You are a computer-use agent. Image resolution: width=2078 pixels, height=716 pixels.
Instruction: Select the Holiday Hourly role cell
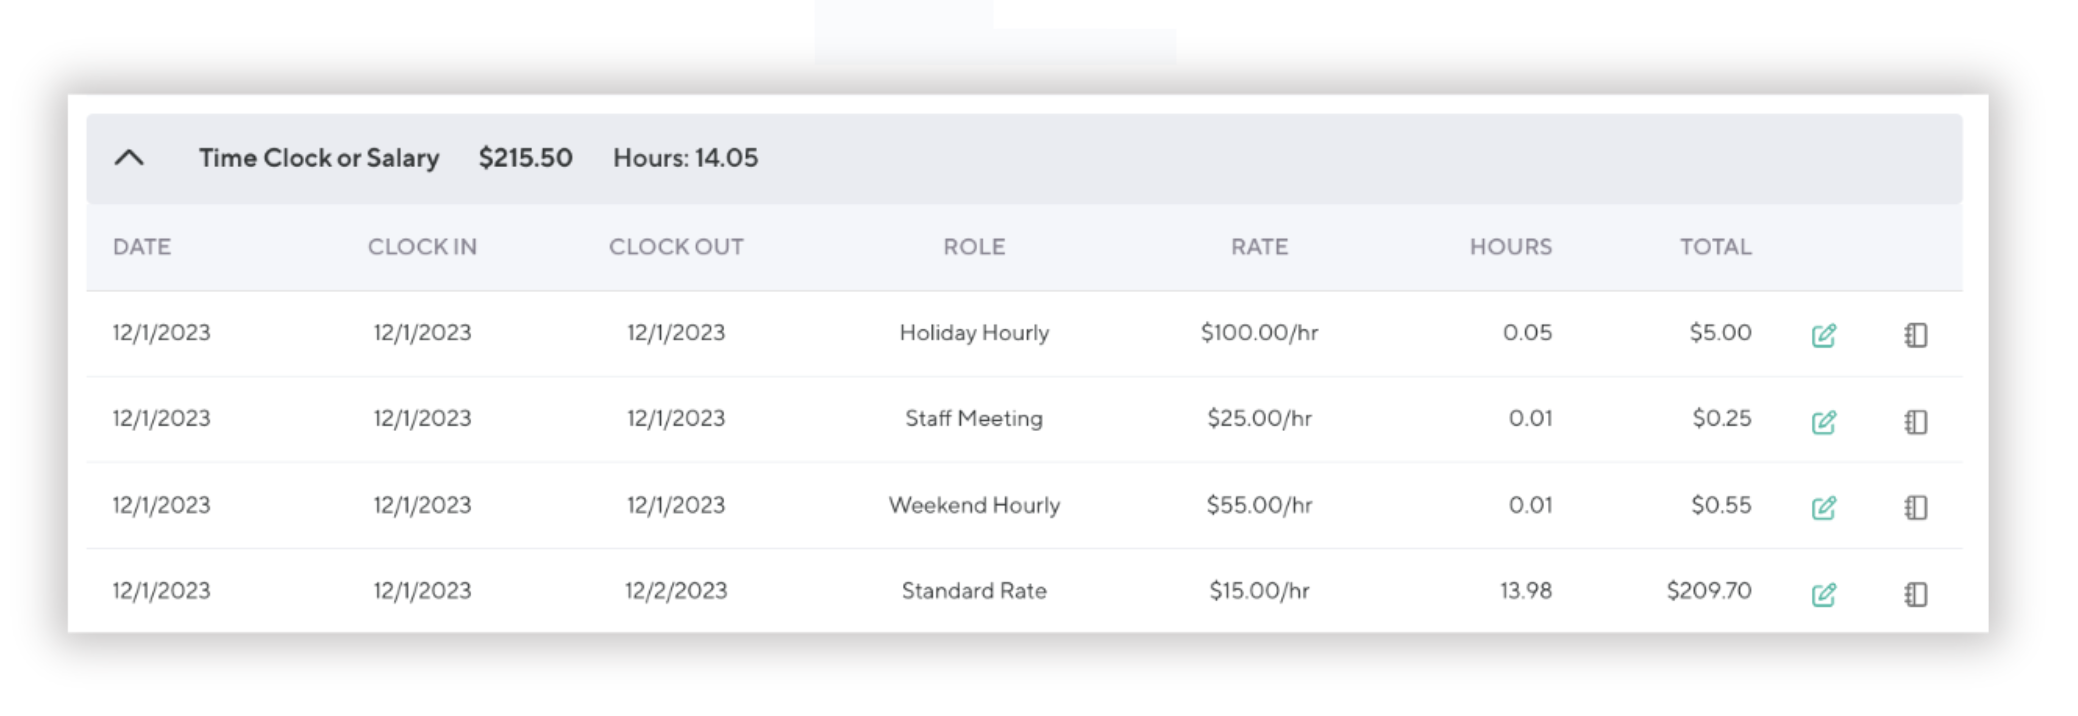point(974,333)
